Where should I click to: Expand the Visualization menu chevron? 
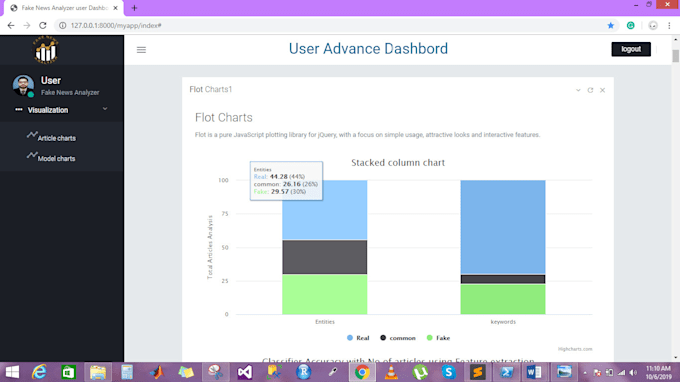[x=105, y=109]
